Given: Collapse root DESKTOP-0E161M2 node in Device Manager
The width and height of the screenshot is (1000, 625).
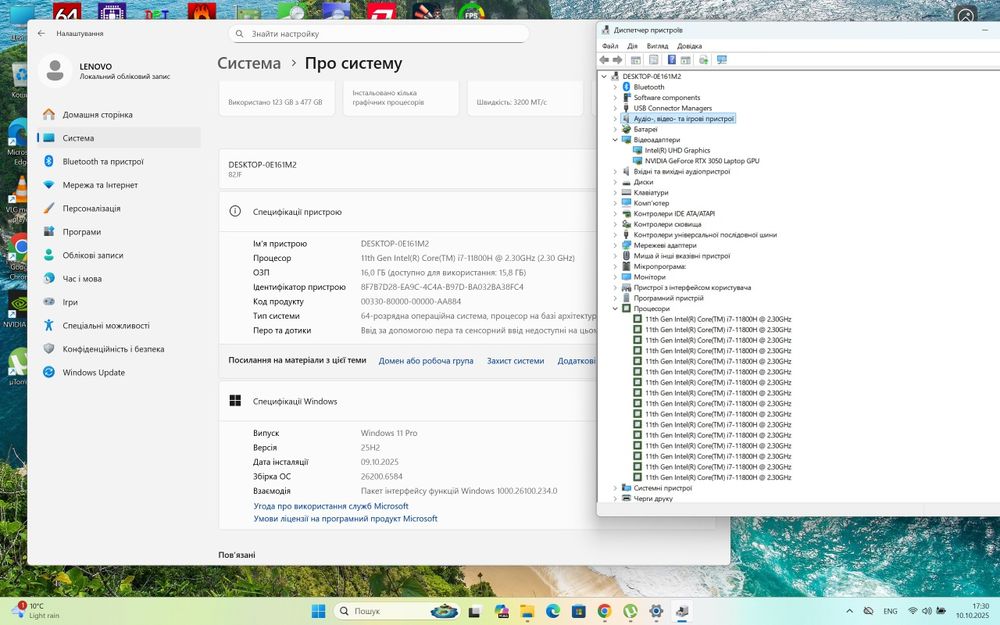Looking at the screenshot, I should pos(604,76).
